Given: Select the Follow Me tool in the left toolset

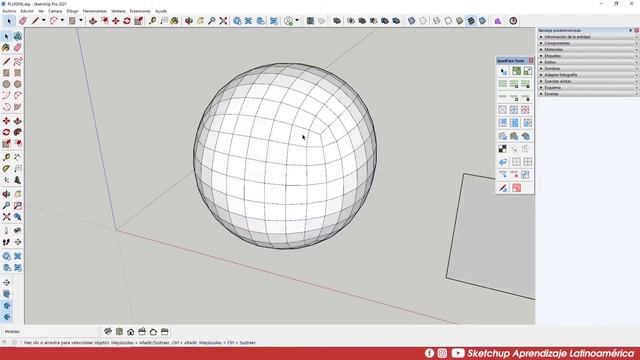Looking at the screenshot, I should (x=18, y=132).
